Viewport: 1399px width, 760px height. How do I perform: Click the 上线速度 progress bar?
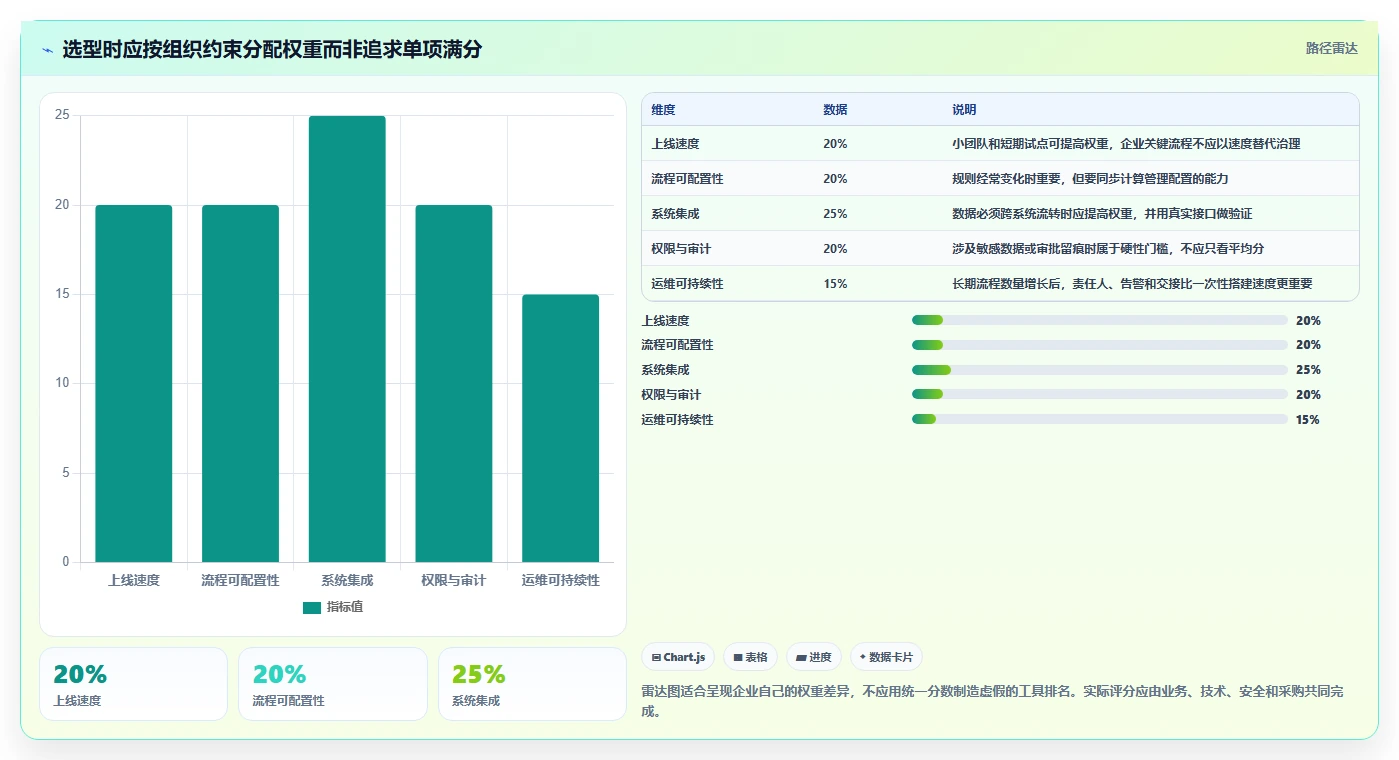tap(1100, 320)
